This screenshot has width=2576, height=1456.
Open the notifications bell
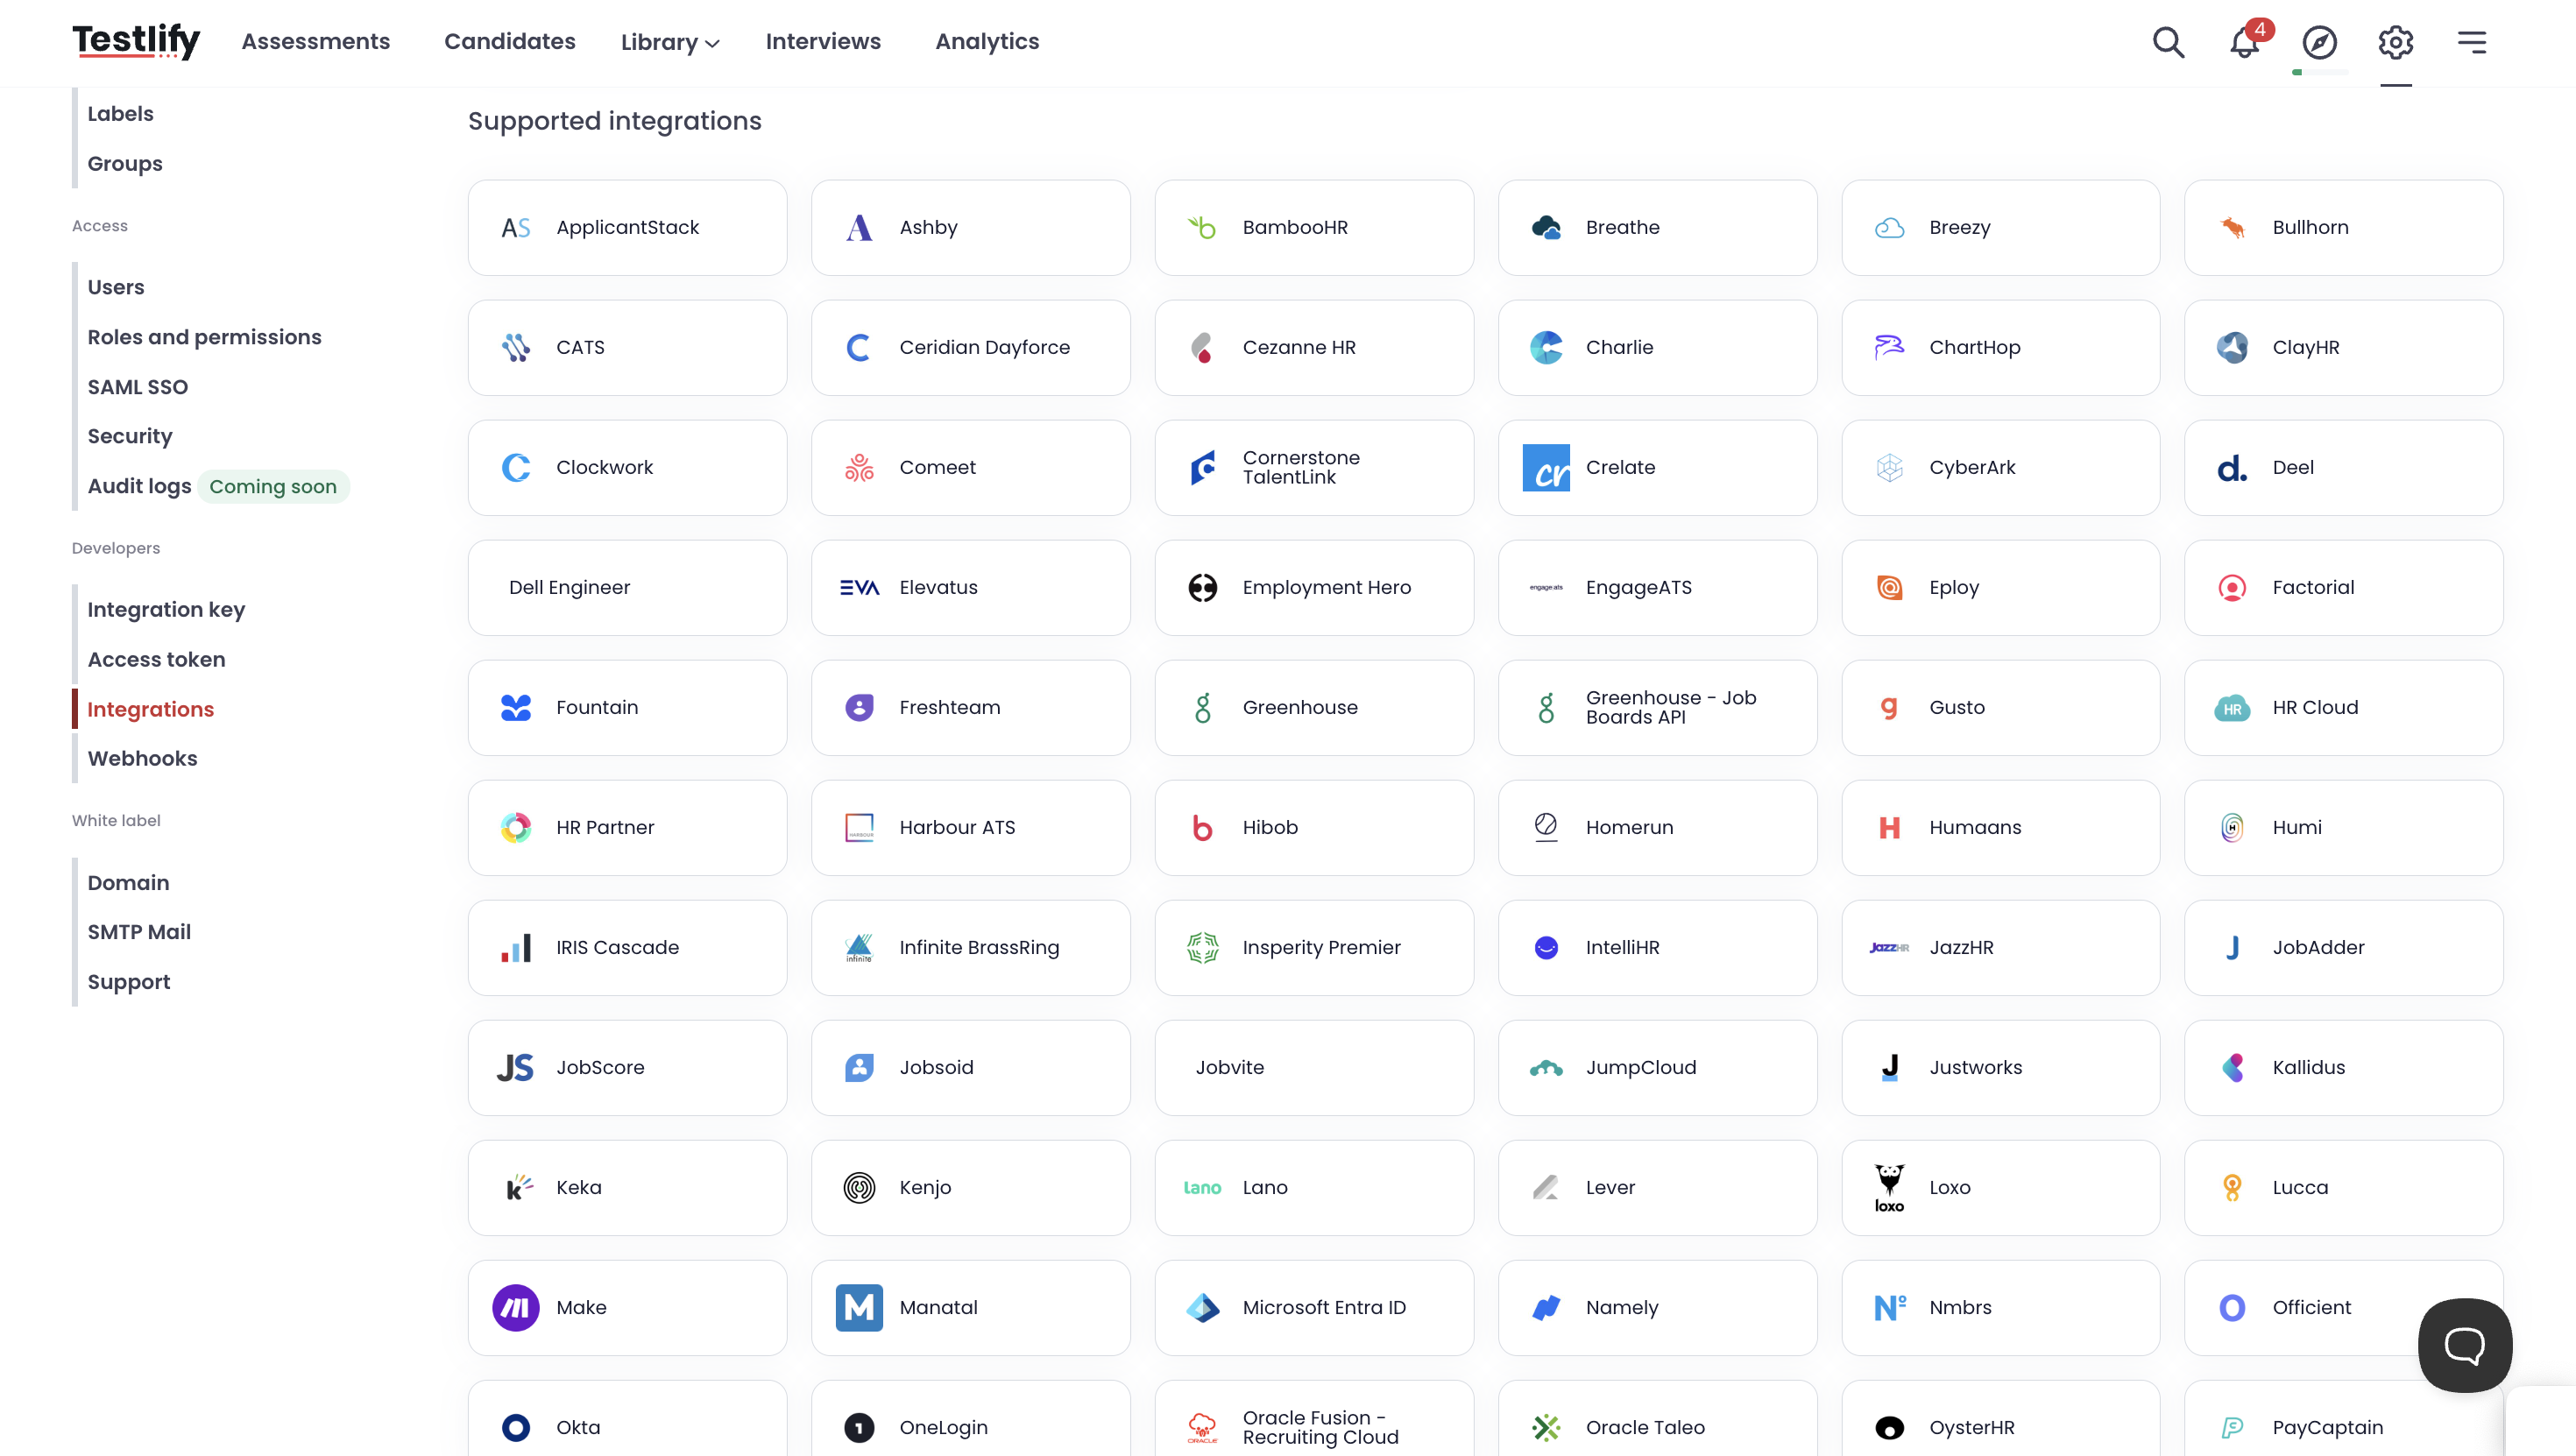[x=2245, y=42]
